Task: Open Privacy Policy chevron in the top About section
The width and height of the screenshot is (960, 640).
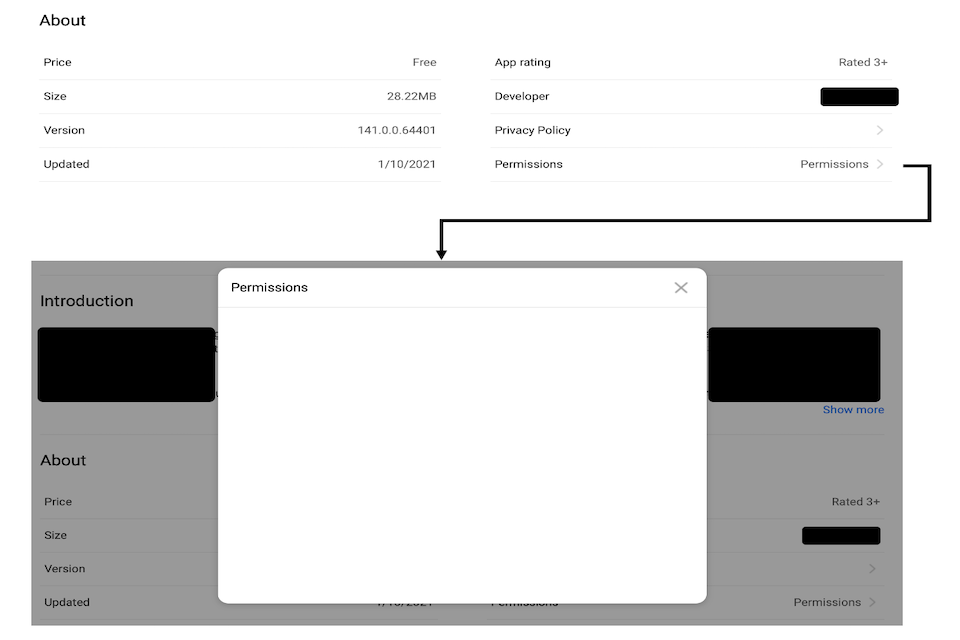Action: (880, 130)
